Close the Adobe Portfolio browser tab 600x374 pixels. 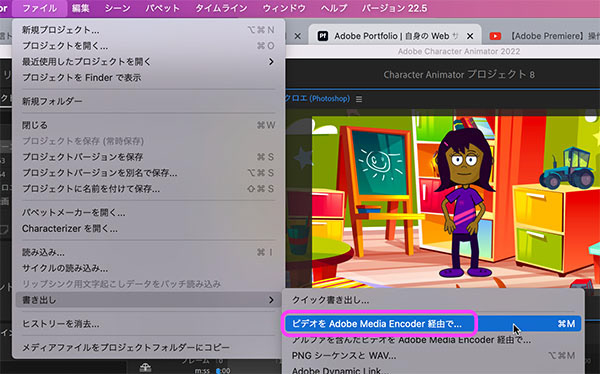[470, 36]
